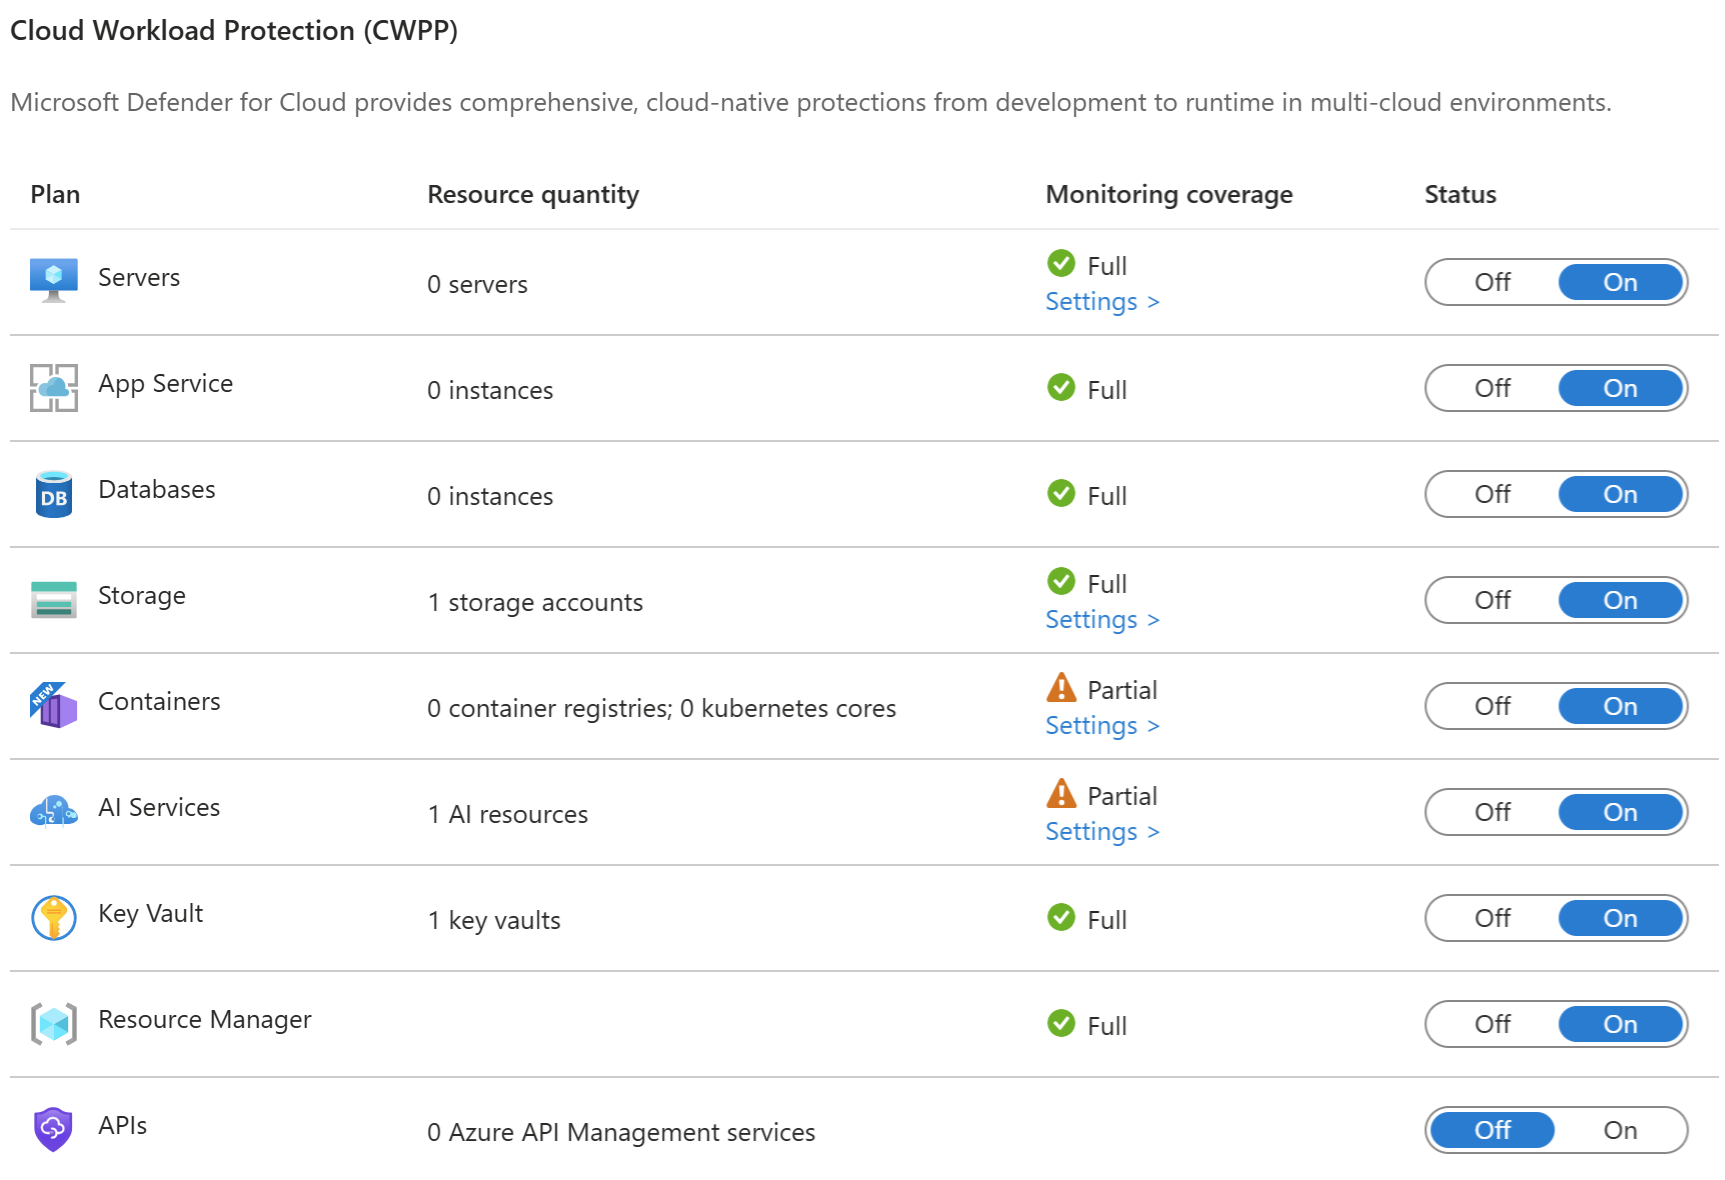Turn off the Resource Manager plan
The height and width of the screenshot is (1180, 1725).
coord(1492,1024)
